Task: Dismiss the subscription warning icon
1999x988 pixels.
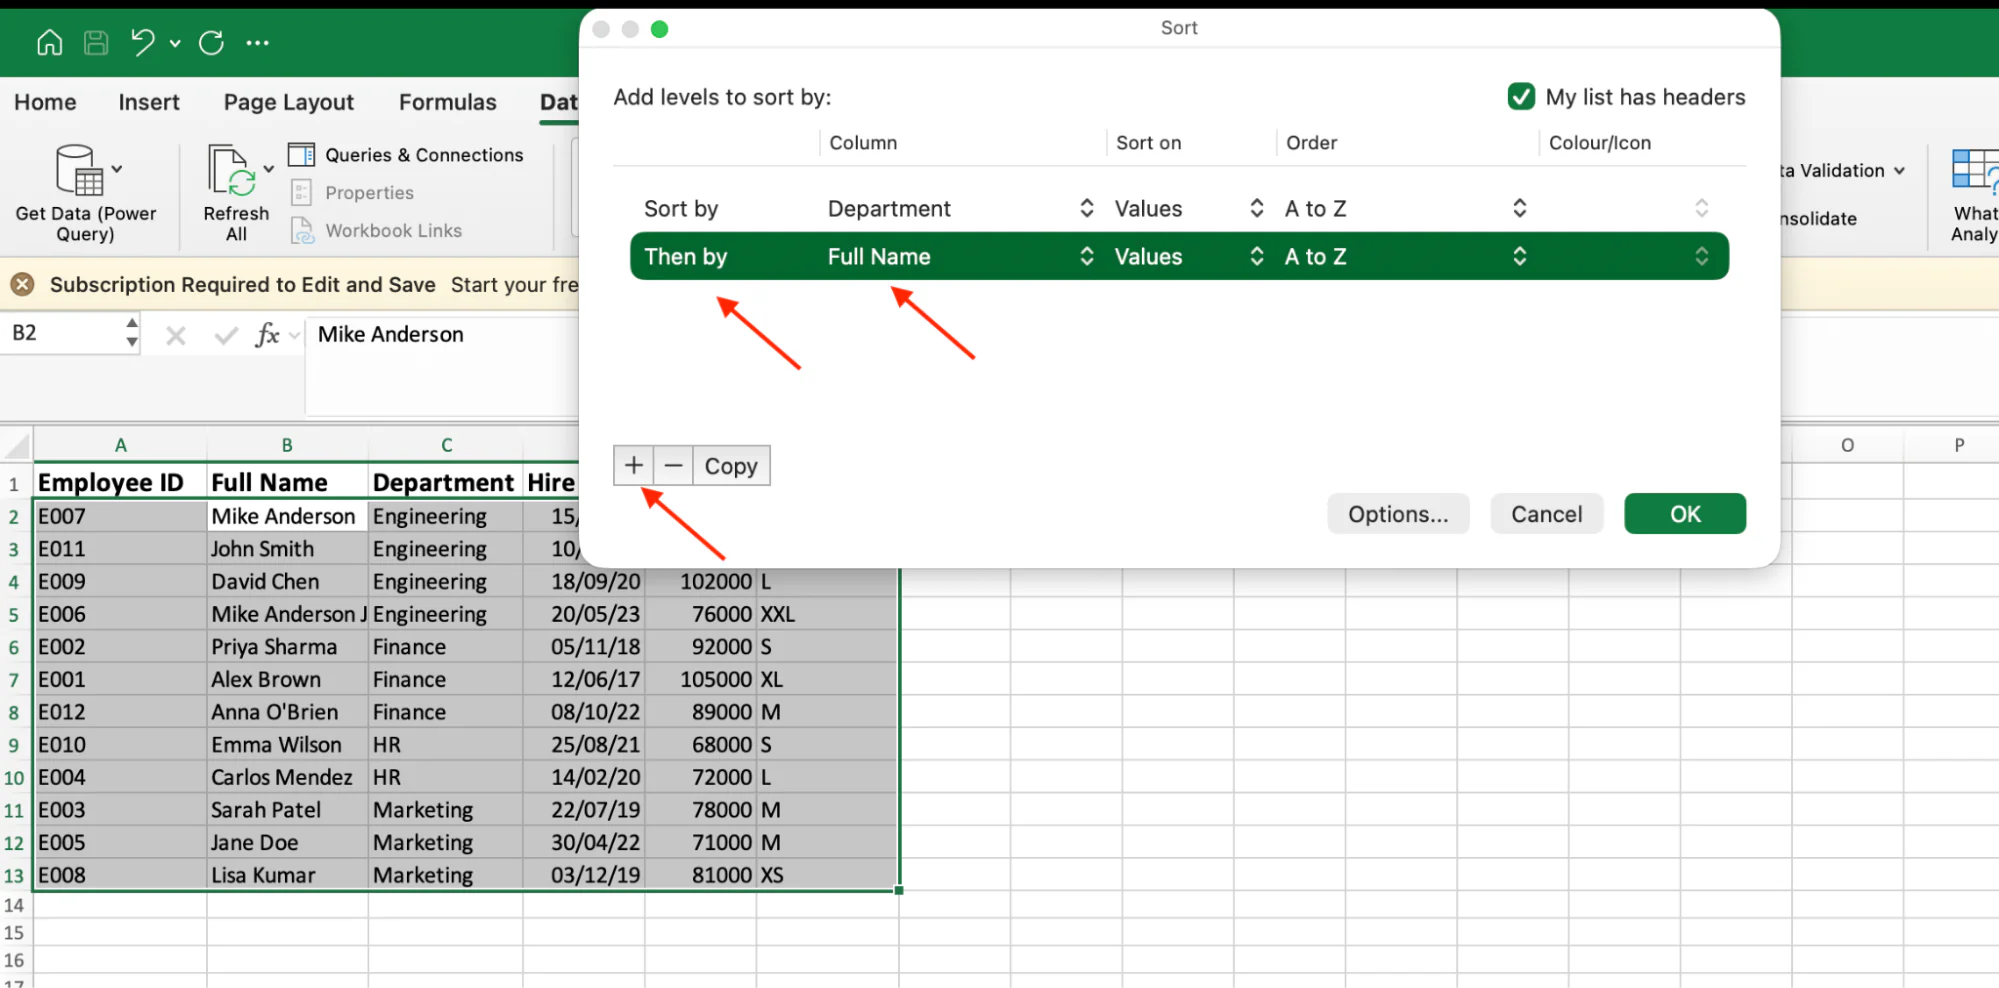Action: 22,285
